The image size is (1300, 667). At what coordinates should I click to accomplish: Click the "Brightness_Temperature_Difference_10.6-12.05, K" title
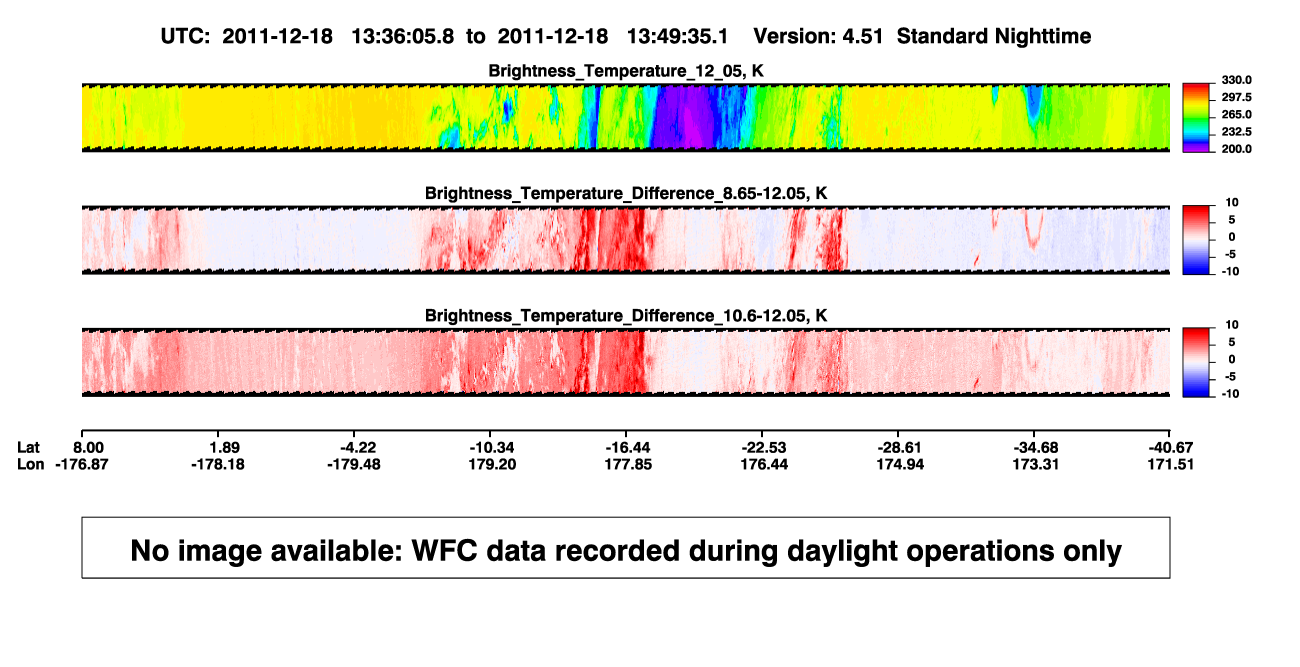pos(626,315)
